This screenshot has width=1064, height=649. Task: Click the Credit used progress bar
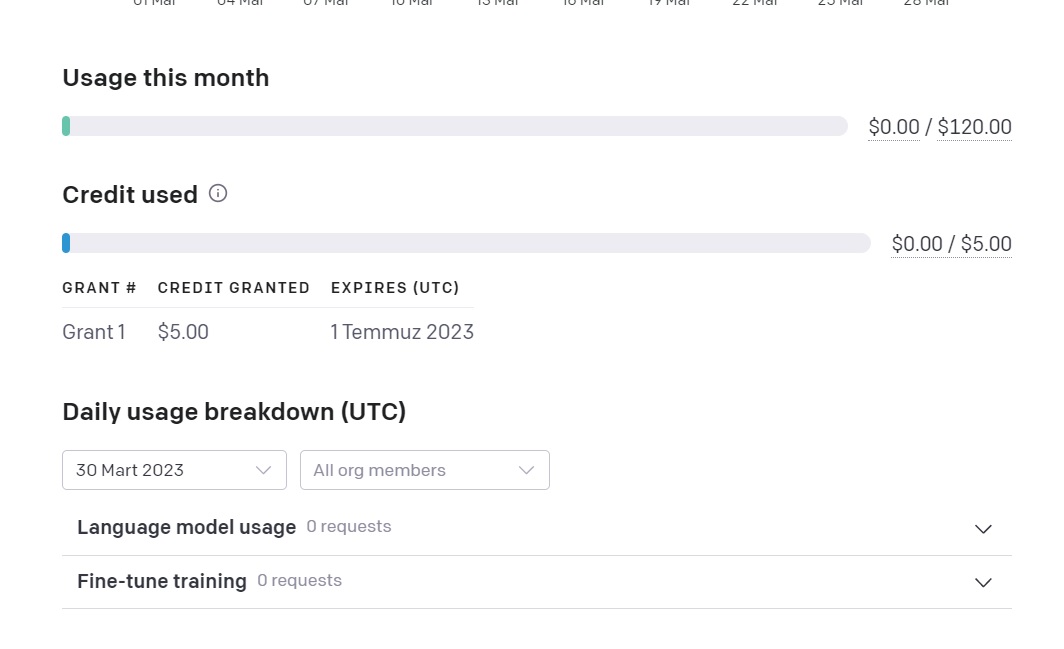pos(466,243)
